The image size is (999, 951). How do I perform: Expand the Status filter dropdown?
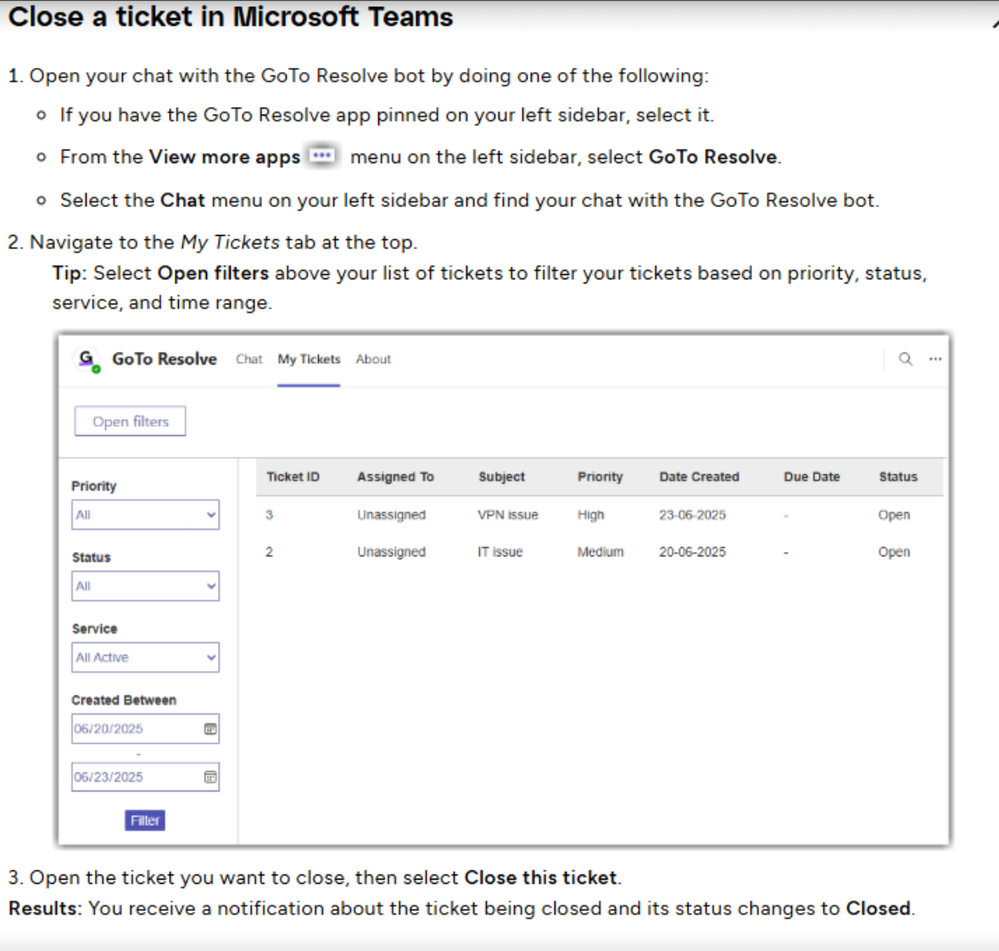(145, 586)
